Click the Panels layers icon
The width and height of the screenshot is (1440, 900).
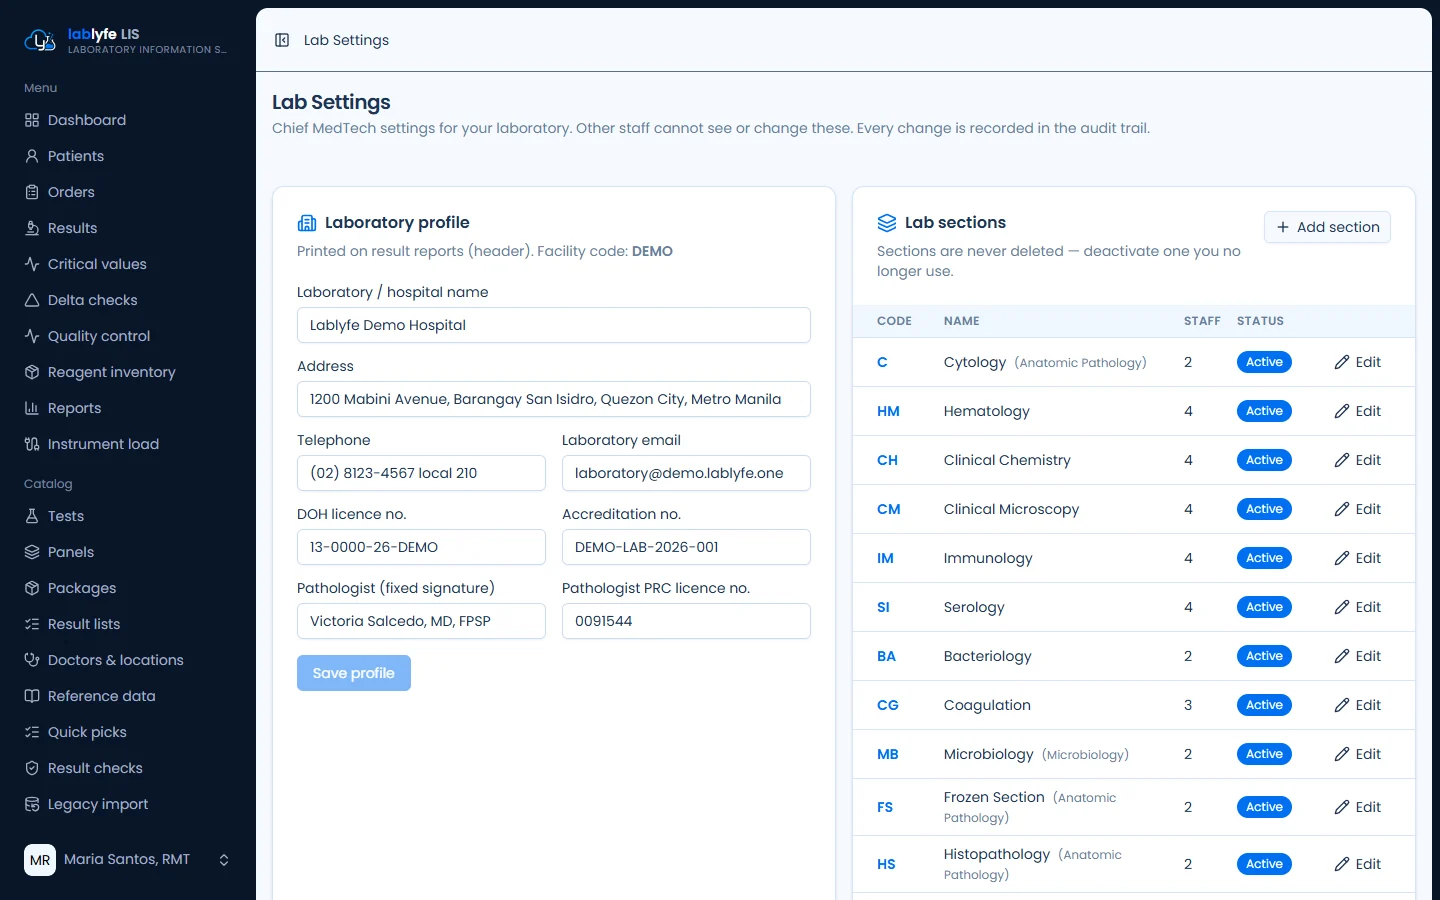(32, 552)
